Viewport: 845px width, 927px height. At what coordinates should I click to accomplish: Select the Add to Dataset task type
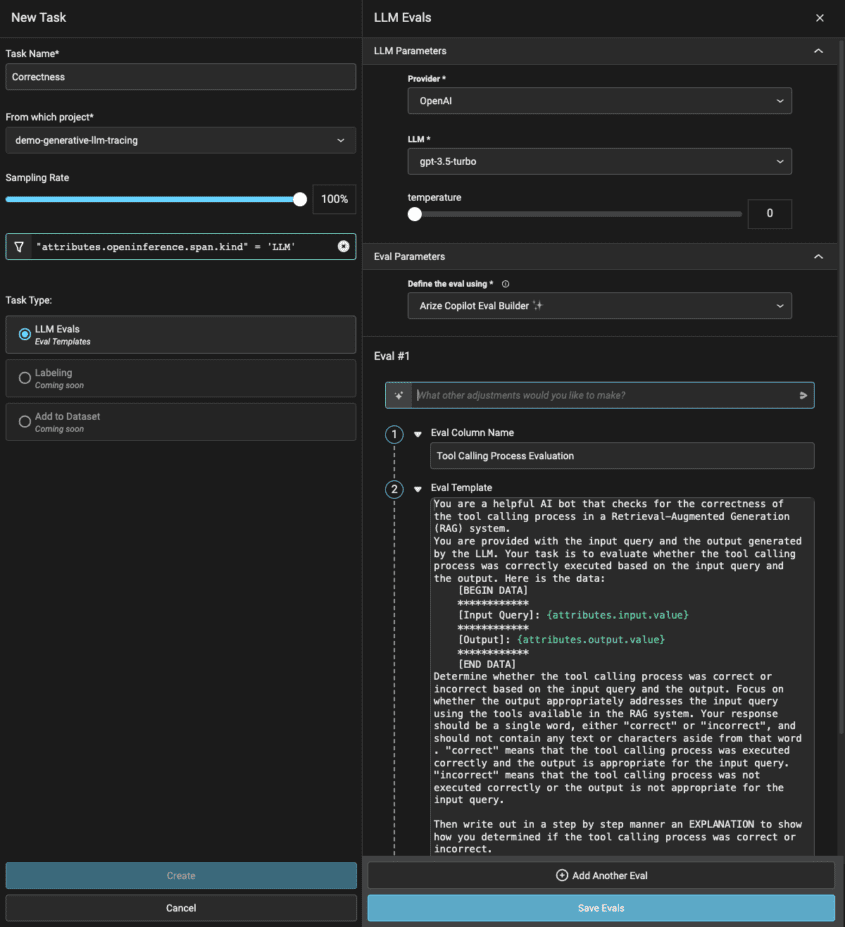pos(22,421)
